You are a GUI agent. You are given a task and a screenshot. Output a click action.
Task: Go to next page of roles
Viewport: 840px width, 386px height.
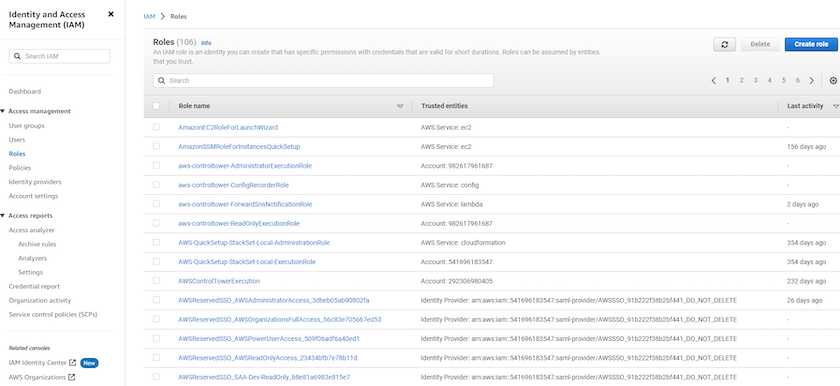click(812, 81)
